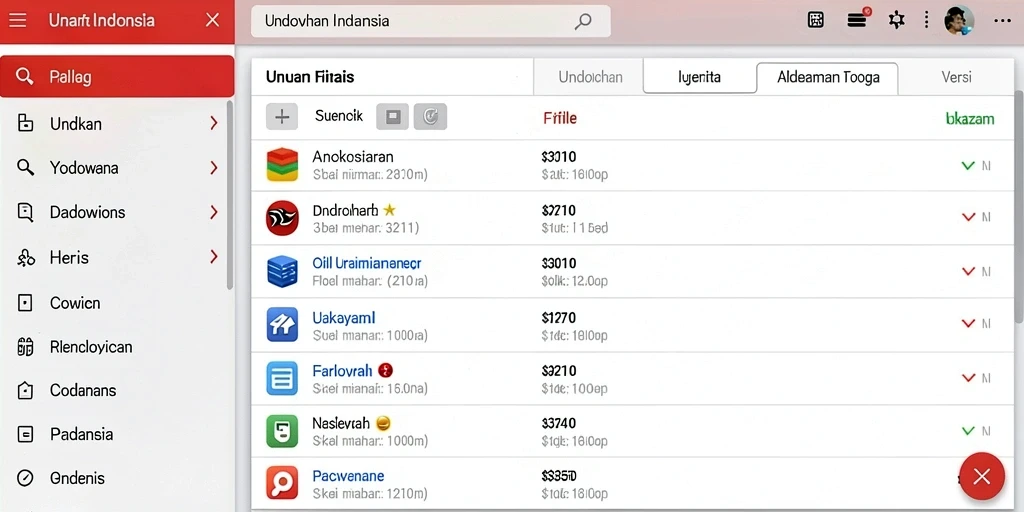Open the red Dndroiharb app icon
The height and width of the screenshot is (512, 1024).
tap(282, 218)
